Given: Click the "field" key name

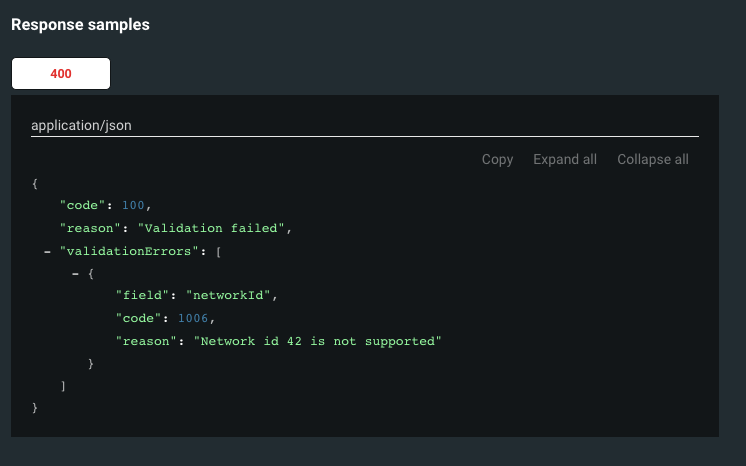Looking at the screenshot, I should [143, 296].
